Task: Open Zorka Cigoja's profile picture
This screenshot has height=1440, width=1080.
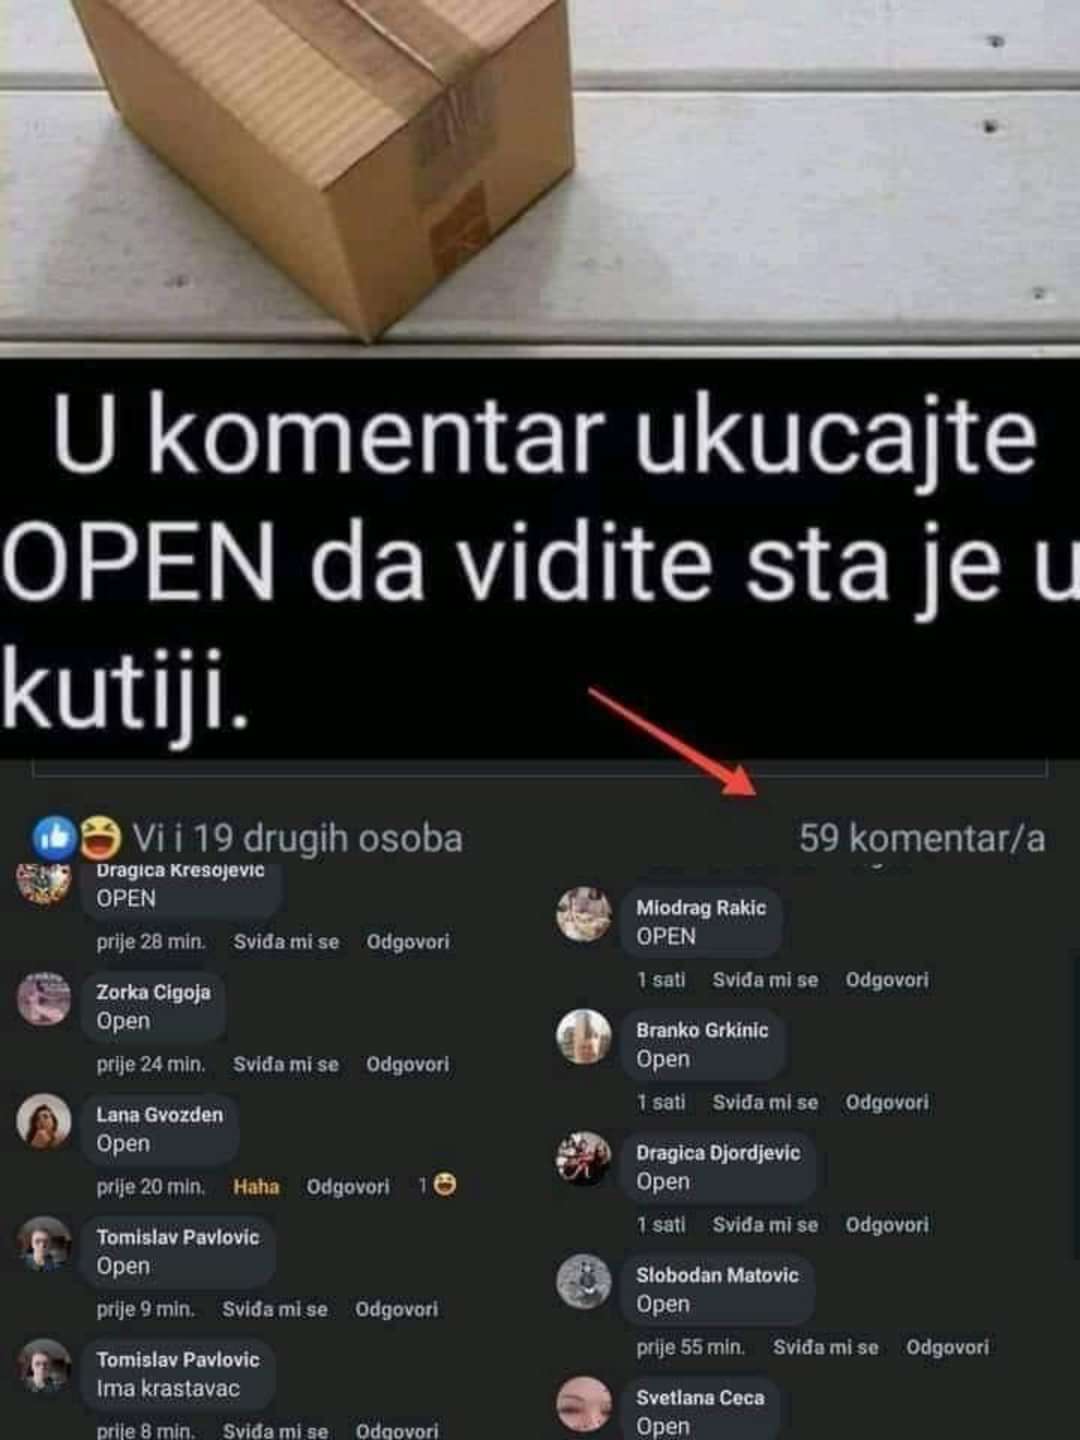Action: coord(44,998)
